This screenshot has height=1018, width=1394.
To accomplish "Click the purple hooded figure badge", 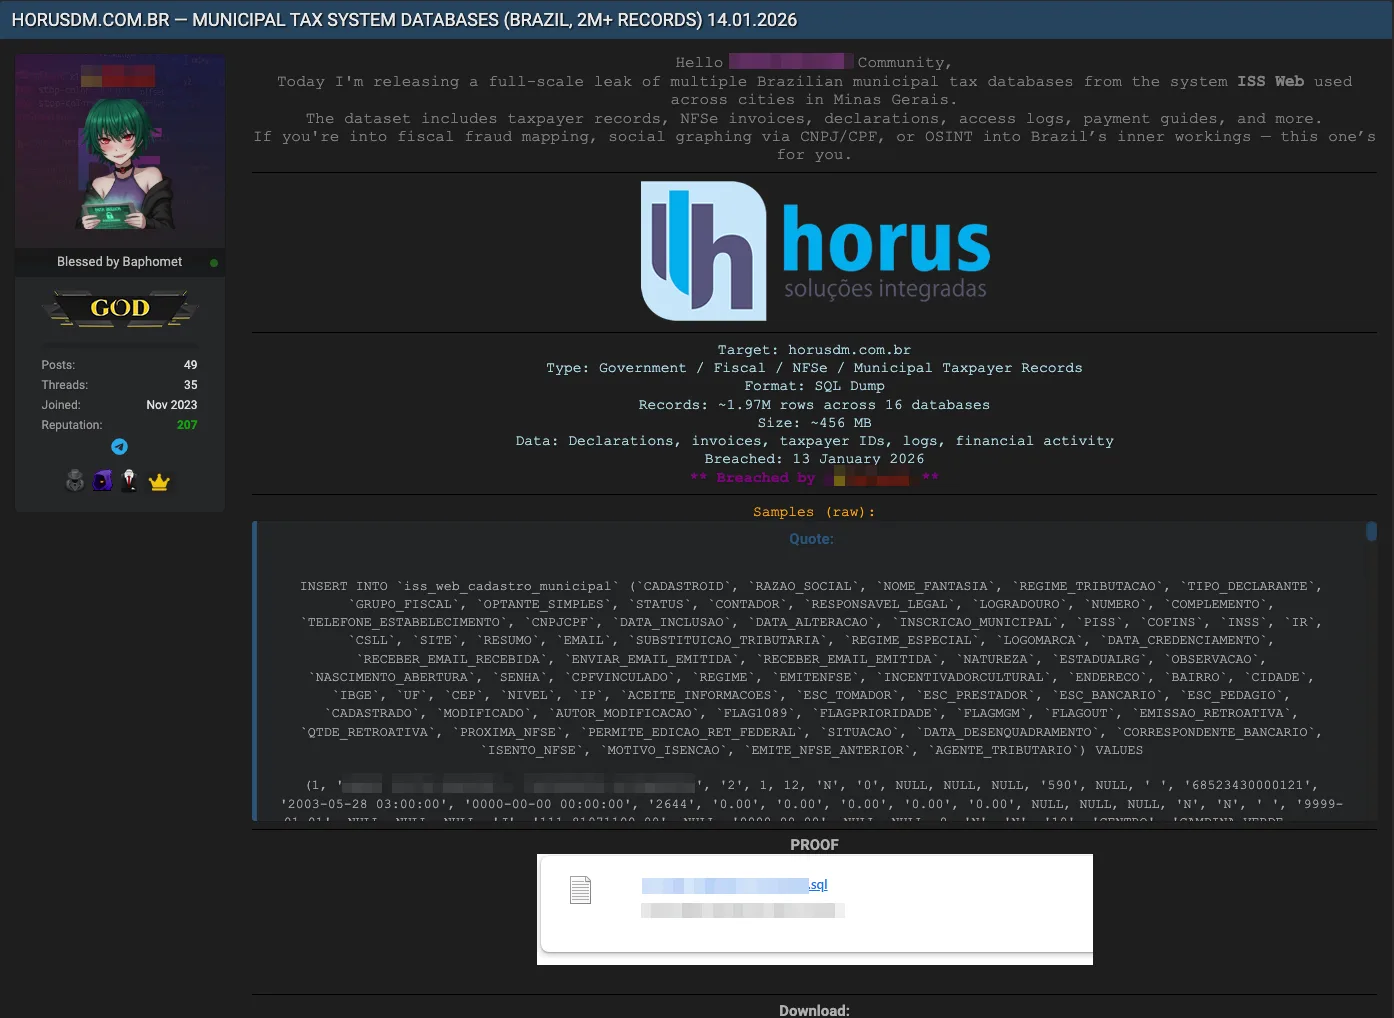I will pos(101,480).
